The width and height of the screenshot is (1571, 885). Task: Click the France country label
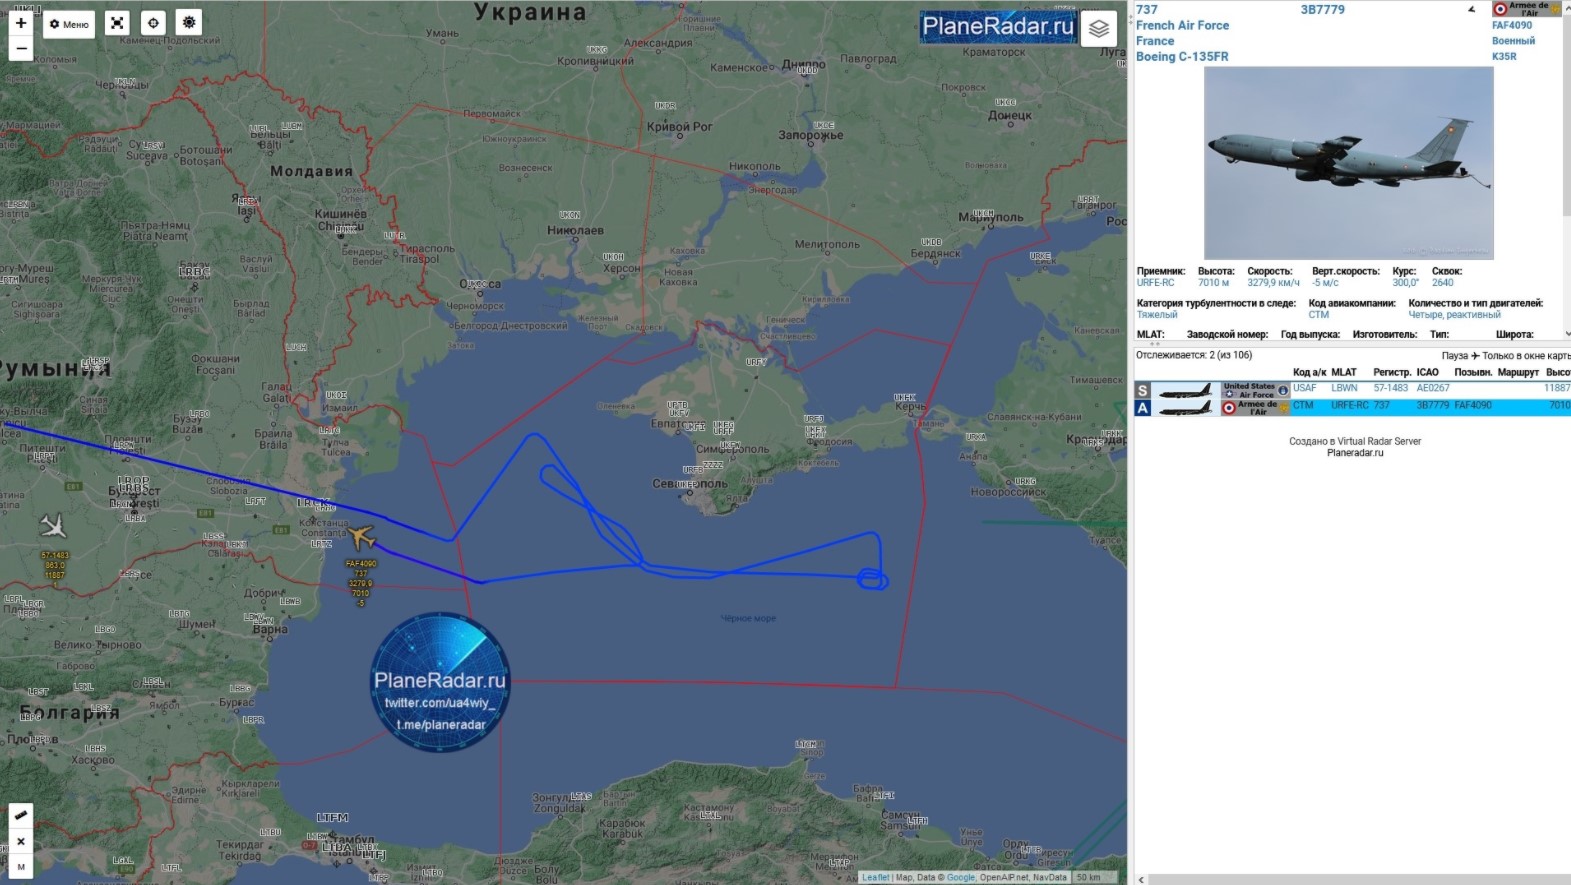(1155, 41)
